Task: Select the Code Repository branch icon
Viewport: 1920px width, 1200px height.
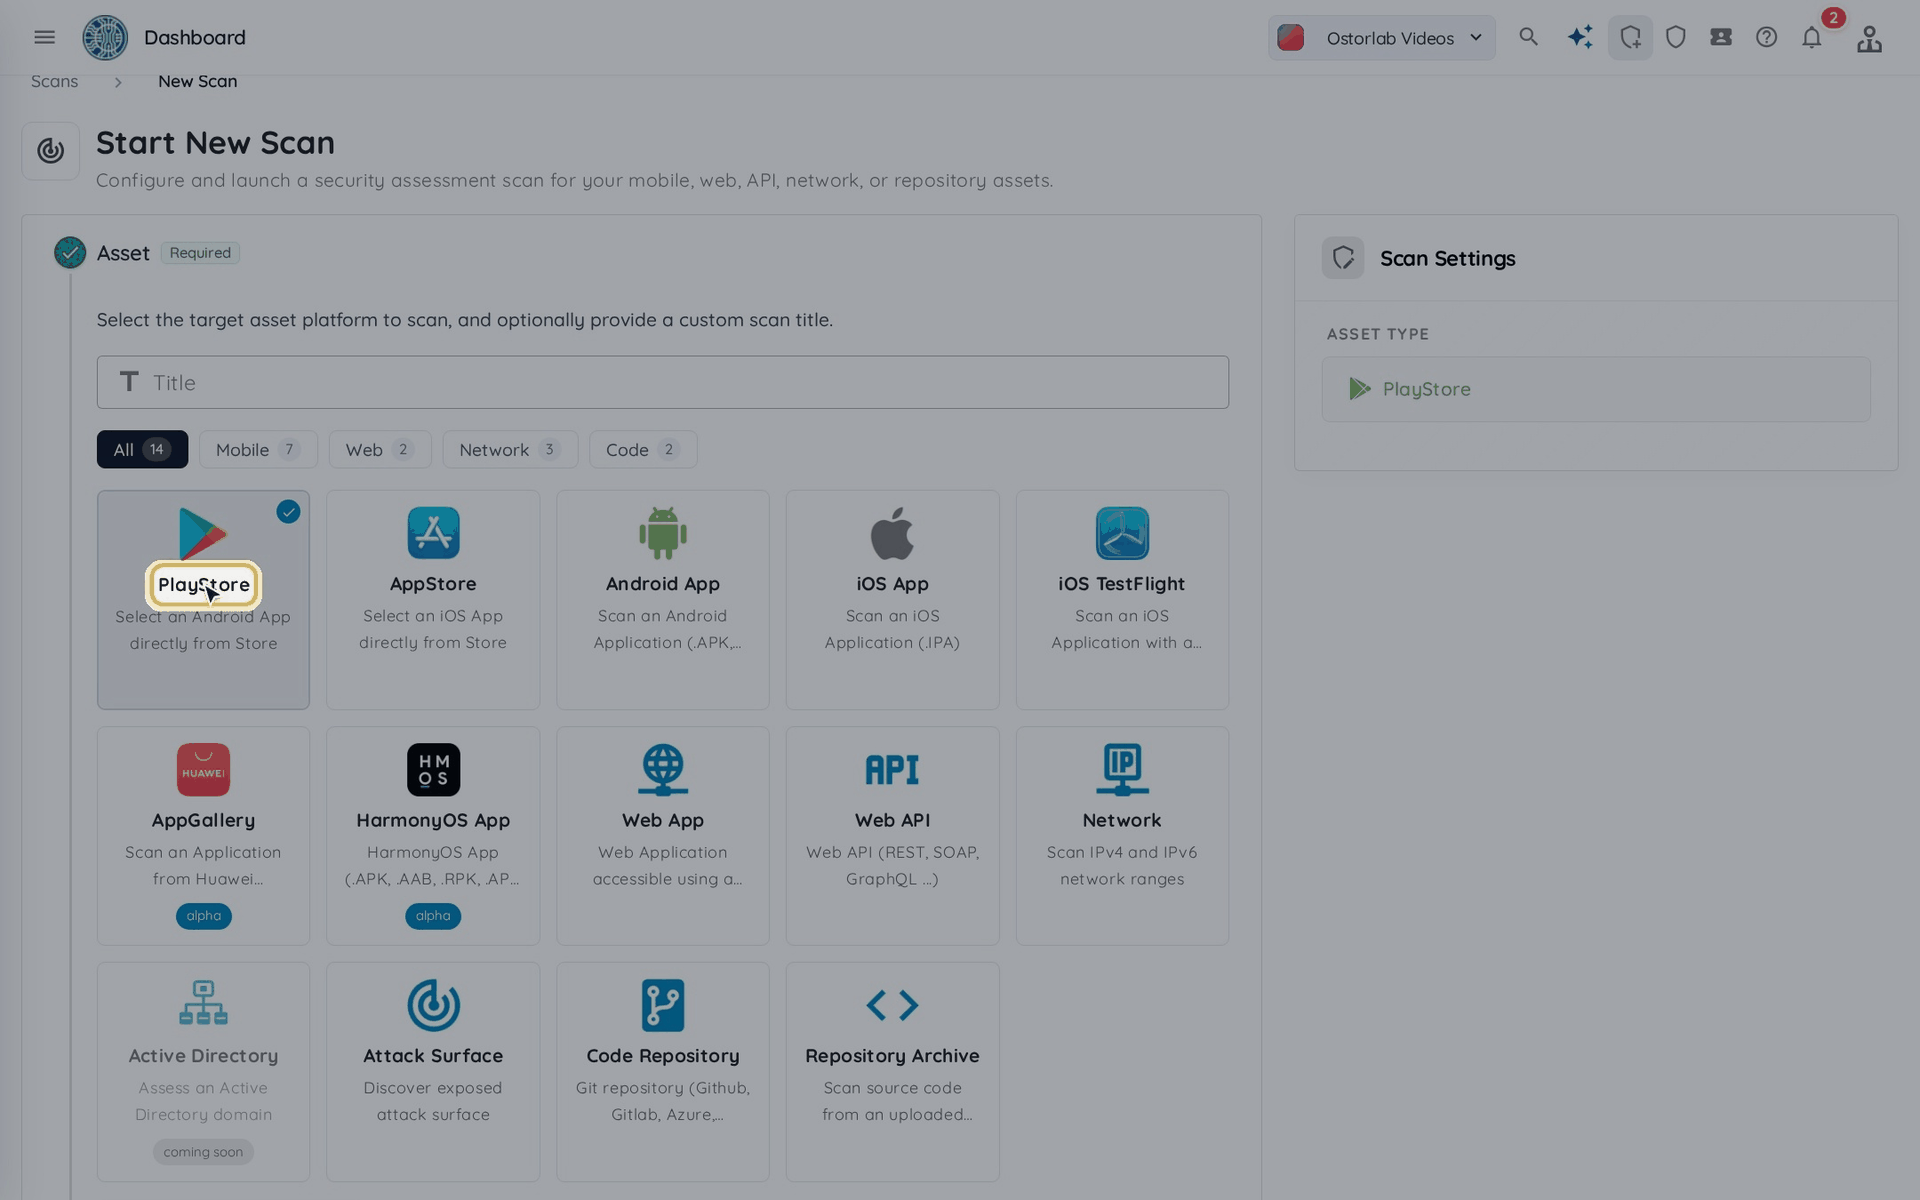Action: 663,1005
